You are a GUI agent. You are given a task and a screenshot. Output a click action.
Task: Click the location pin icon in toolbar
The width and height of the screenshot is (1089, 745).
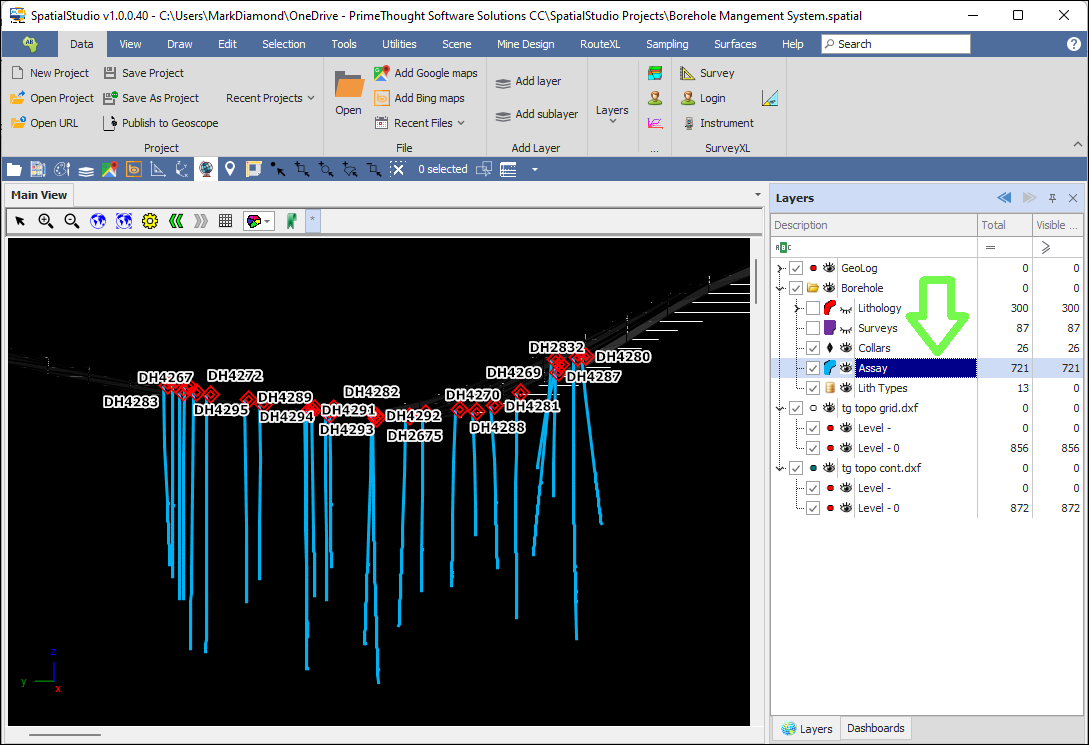pos(230,169)
